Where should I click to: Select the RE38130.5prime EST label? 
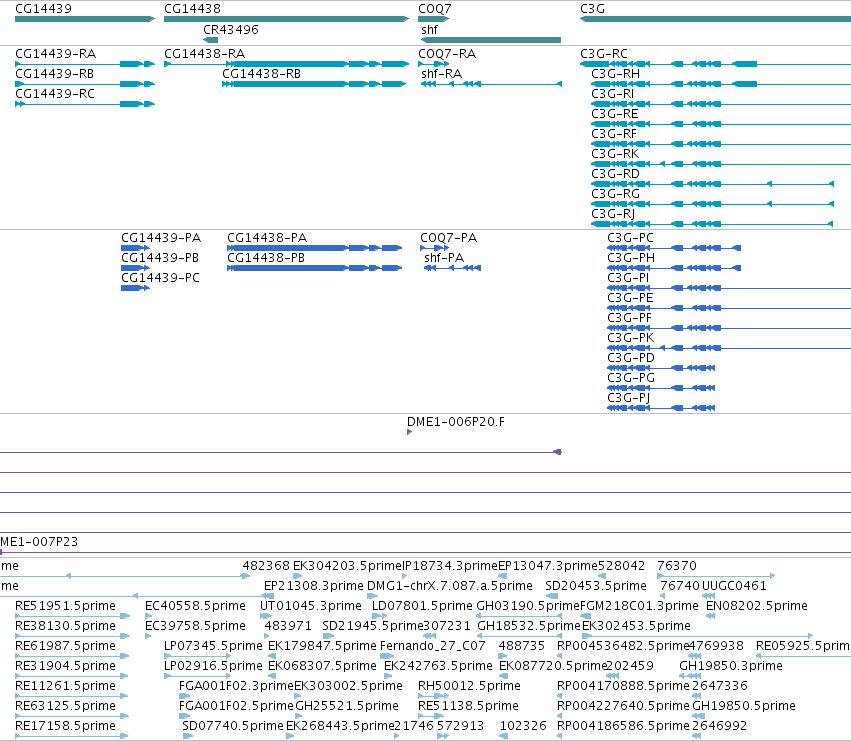click(65, 626)
